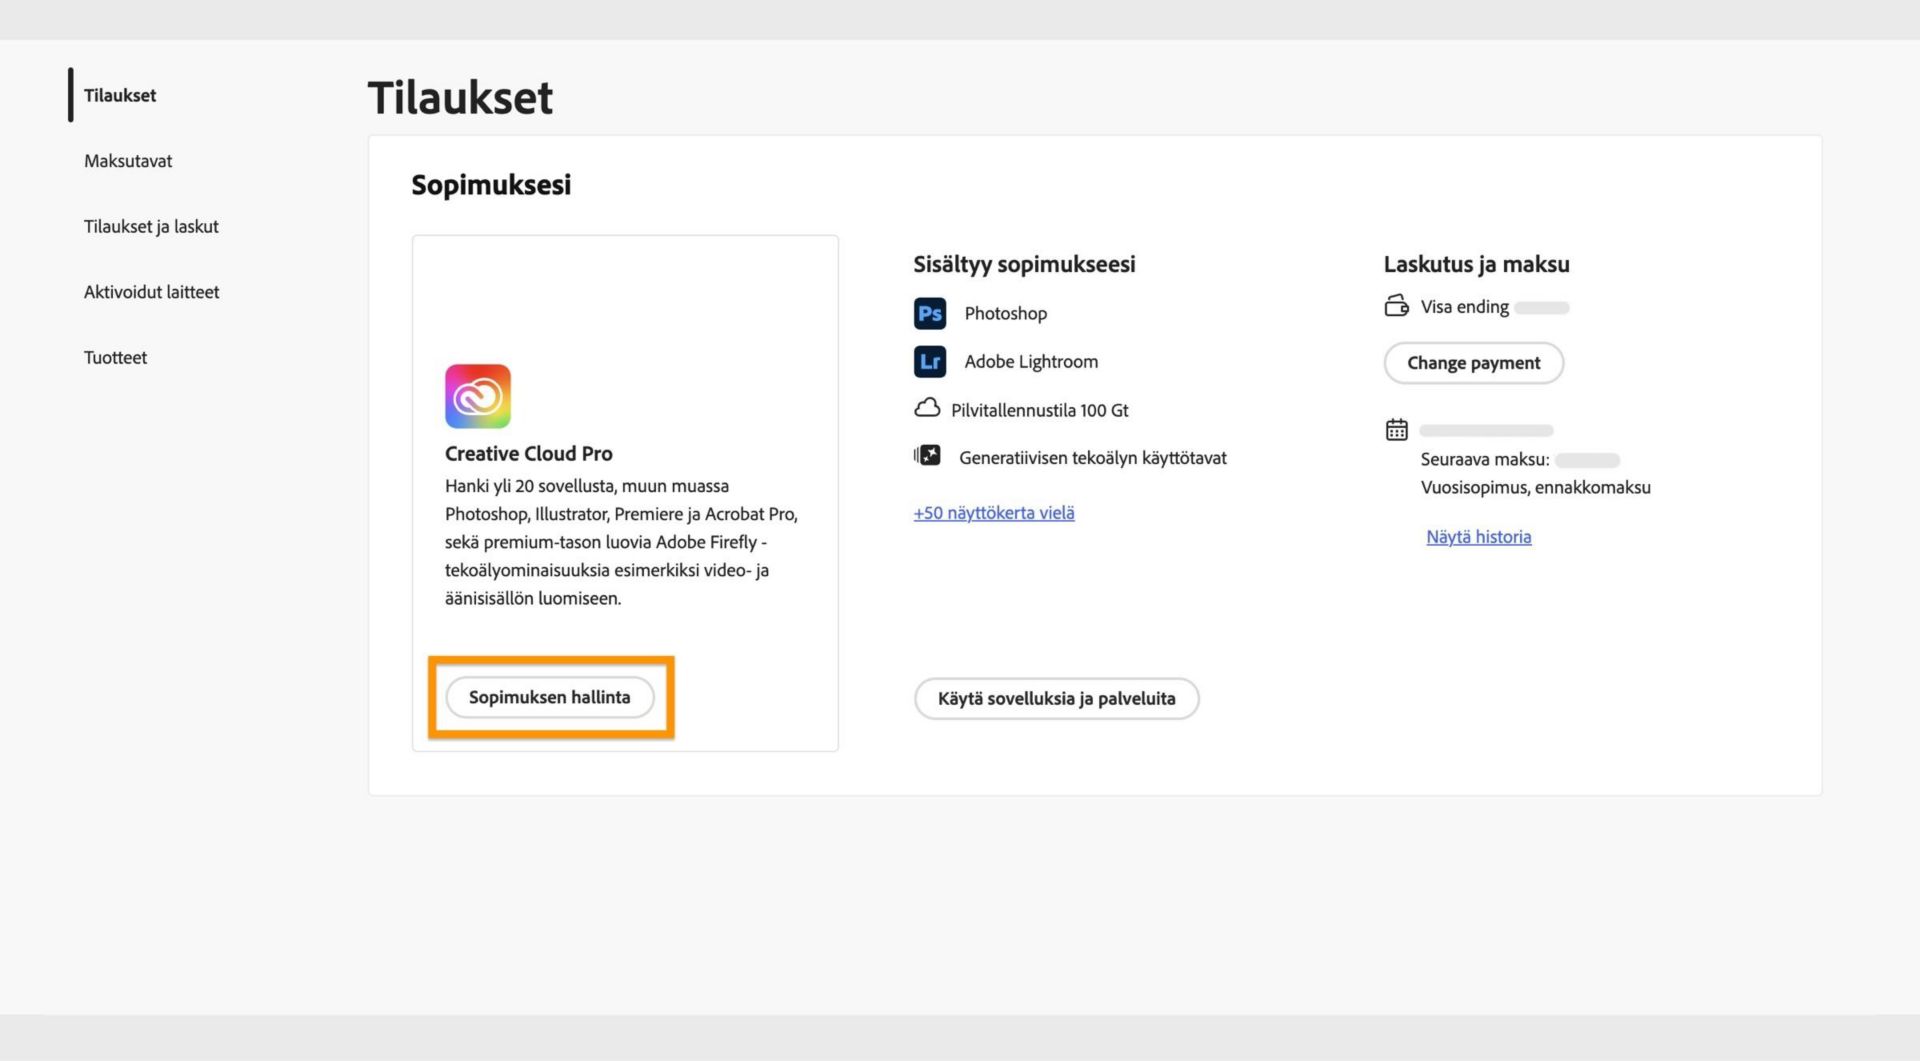Click the Creative Cloud Pro logo icon
Image resolution: width=1920 pixels, height=1061 pixels.
click(478, 395)
